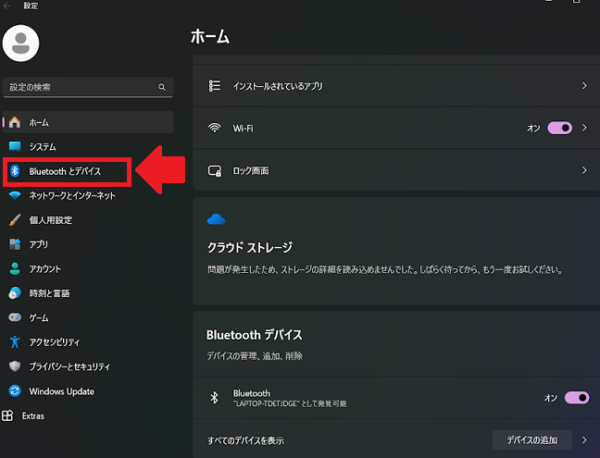This screenshot has width=600, height=458.
Task: Click the Bluetooth デバイス card heading
Action: pos(254,335)
